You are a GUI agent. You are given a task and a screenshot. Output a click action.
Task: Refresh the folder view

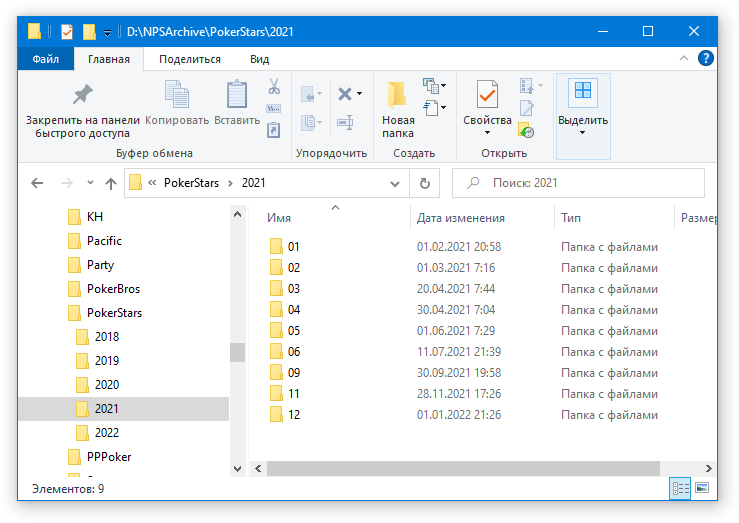click(425, 183)
